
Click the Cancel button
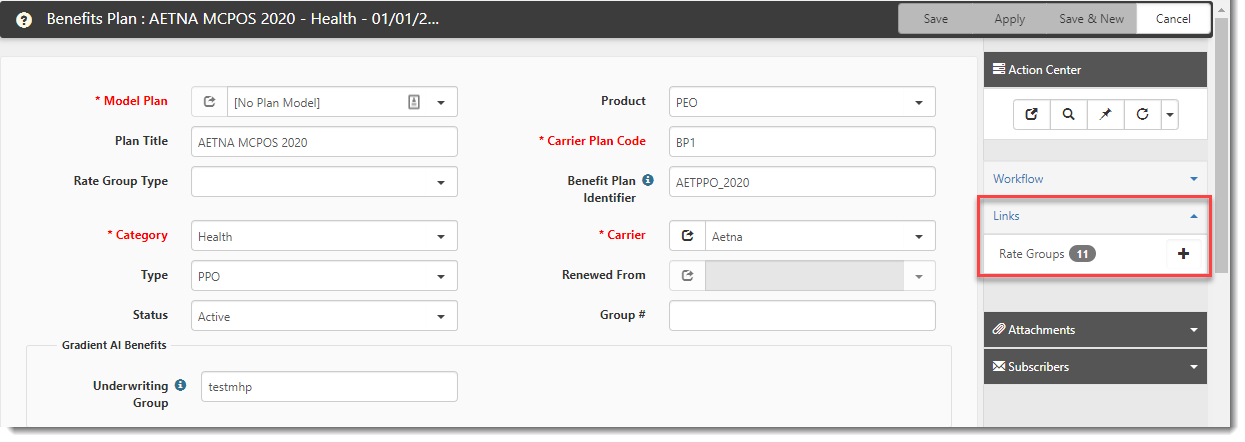point(1173,19)
